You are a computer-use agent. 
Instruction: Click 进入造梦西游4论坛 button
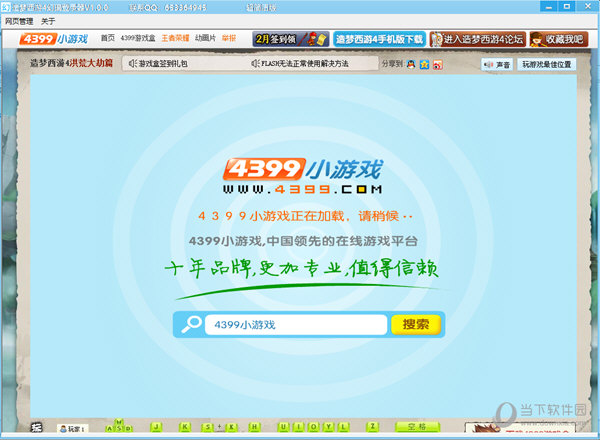coord(478,39)
